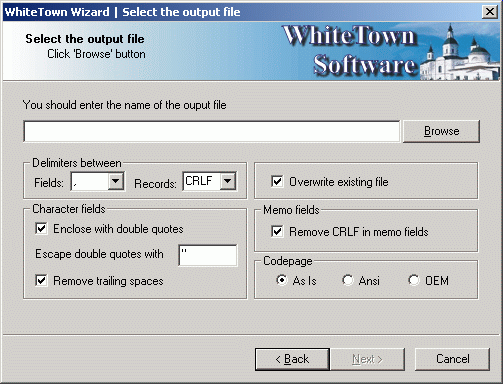This screenshot has width=503, height=384.
Task: Click the disabled Next button
Action: (367, 359)
